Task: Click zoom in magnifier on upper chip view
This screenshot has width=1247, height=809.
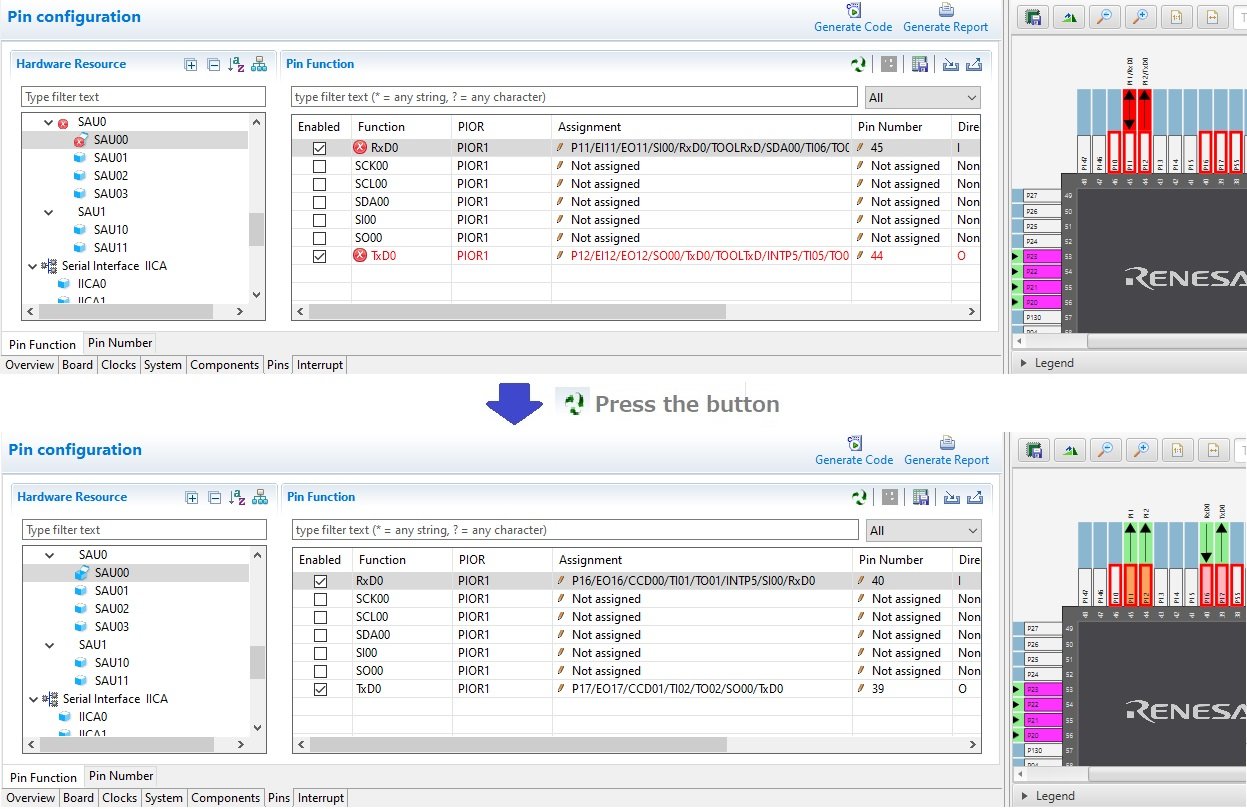Action: (x=1139, y=17)
